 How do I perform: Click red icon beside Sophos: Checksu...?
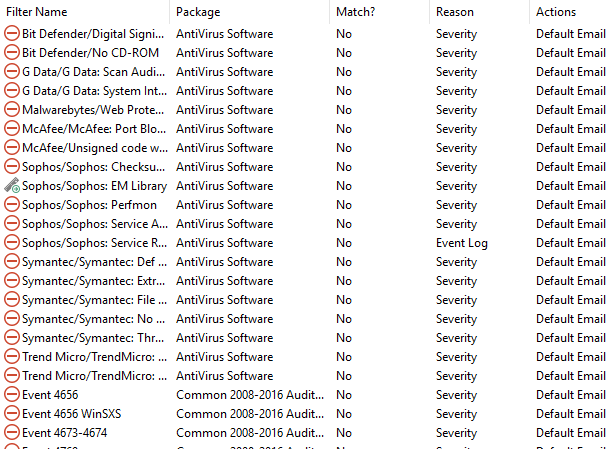(x=12, y=166)
